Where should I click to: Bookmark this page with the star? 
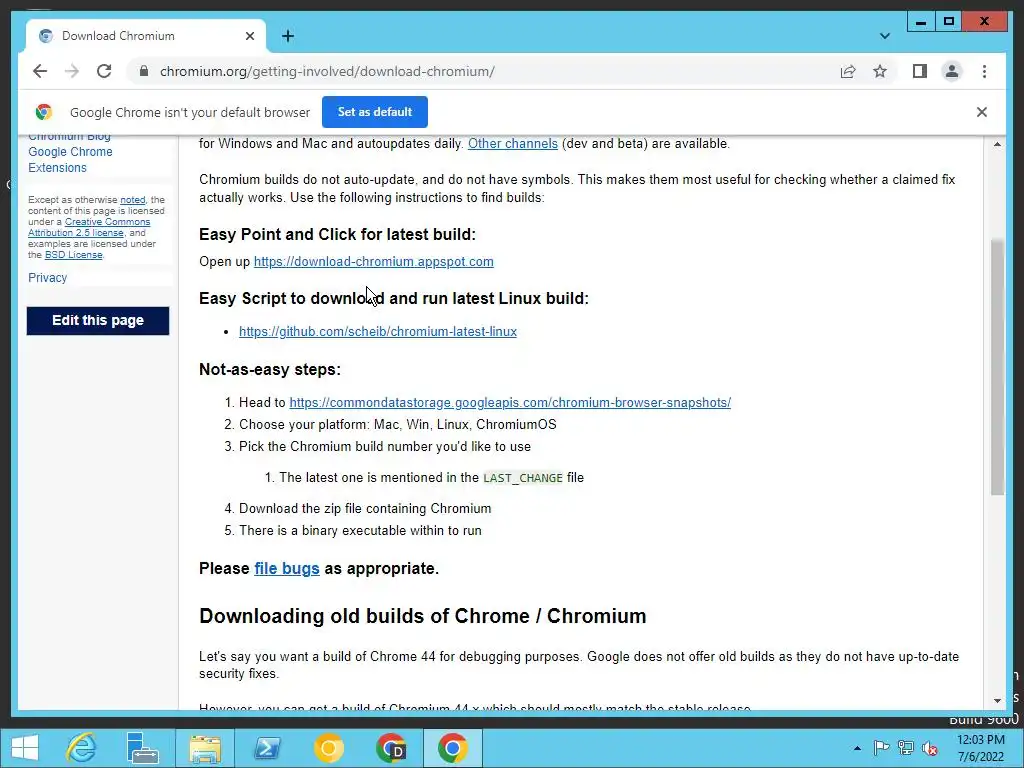click(x=880, y=71)
